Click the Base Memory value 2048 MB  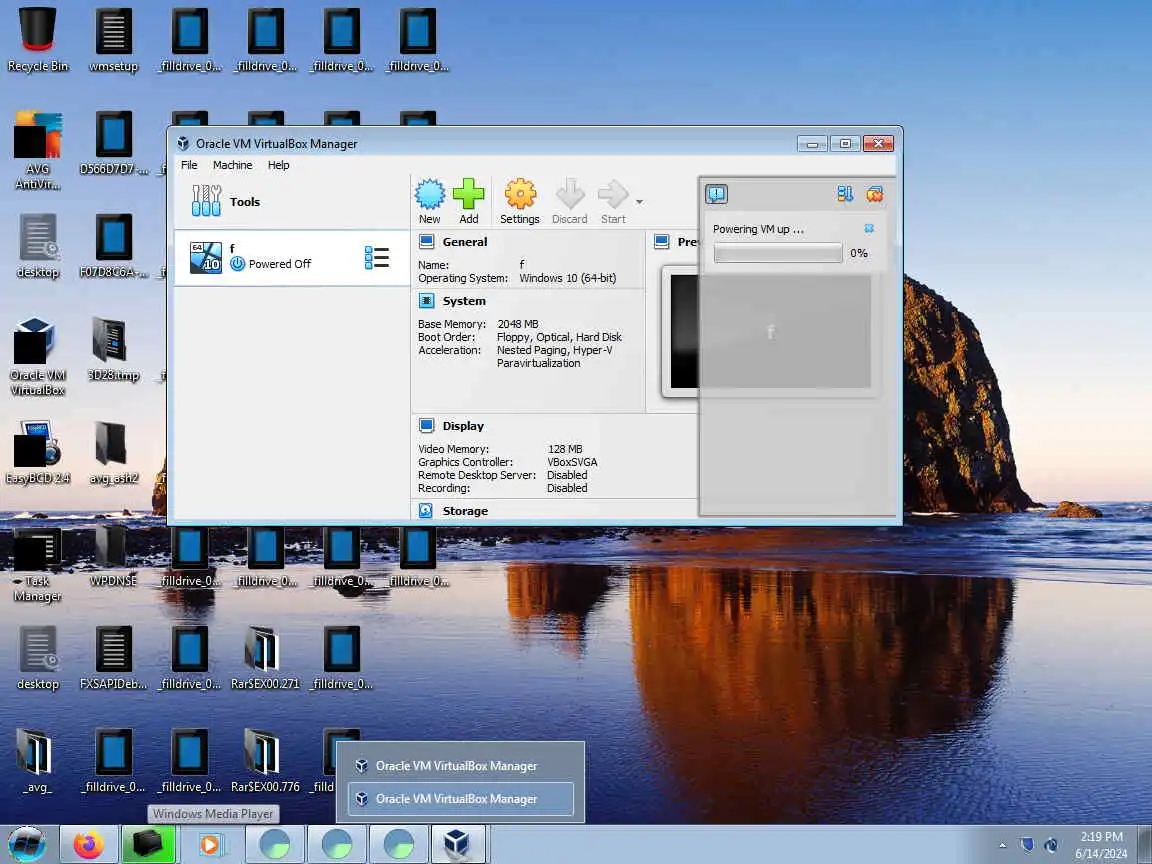518,324
